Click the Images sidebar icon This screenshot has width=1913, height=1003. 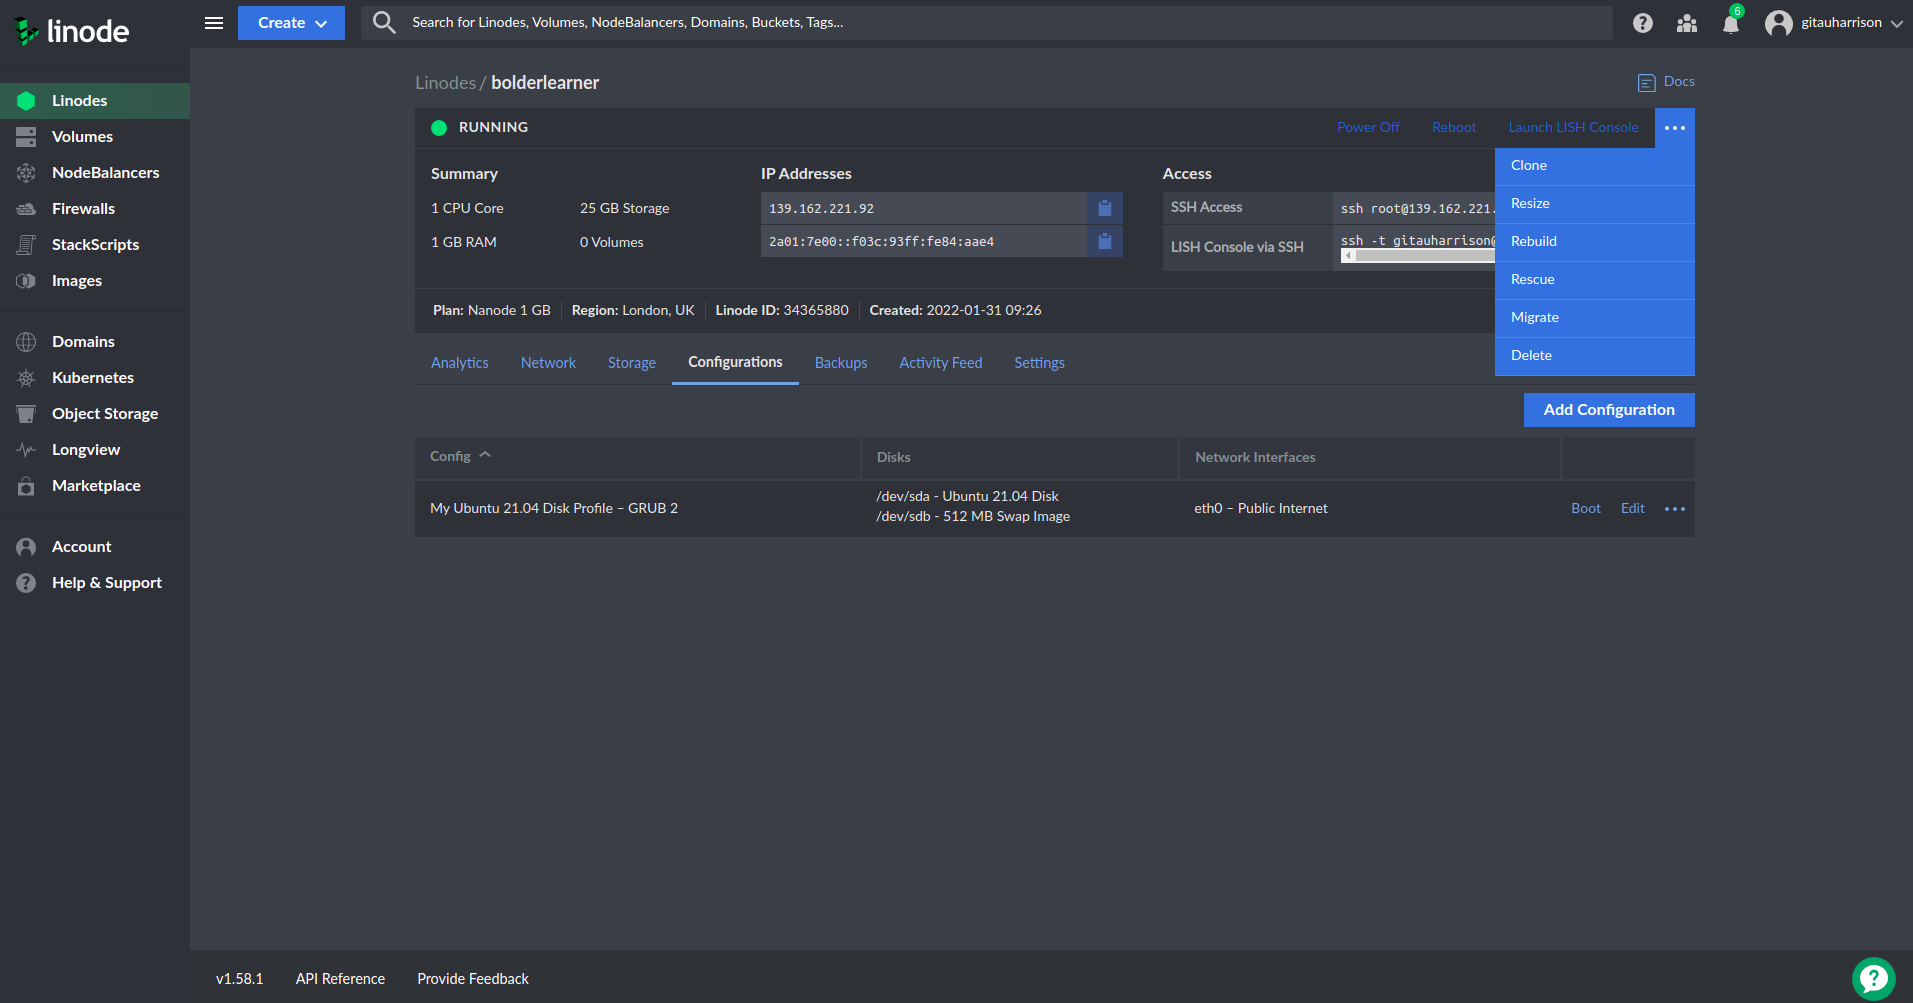(x=26, y=281)
